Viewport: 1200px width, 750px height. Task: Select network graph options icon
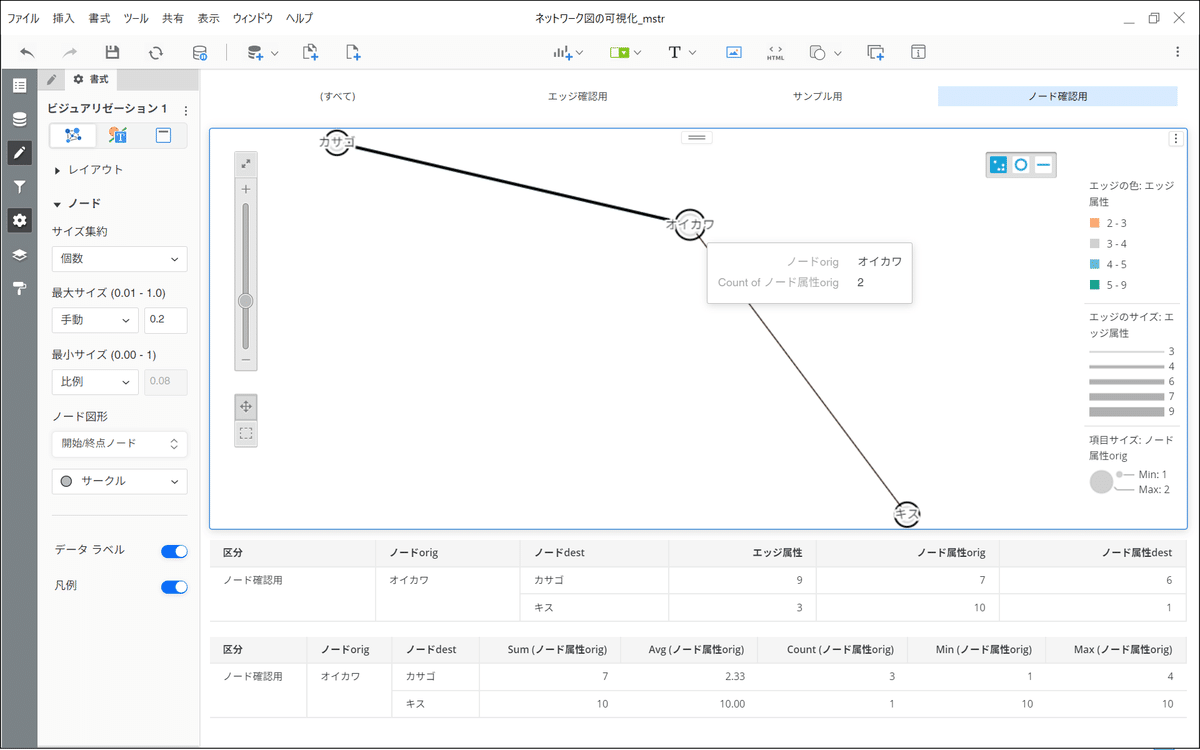pos(73,135)
